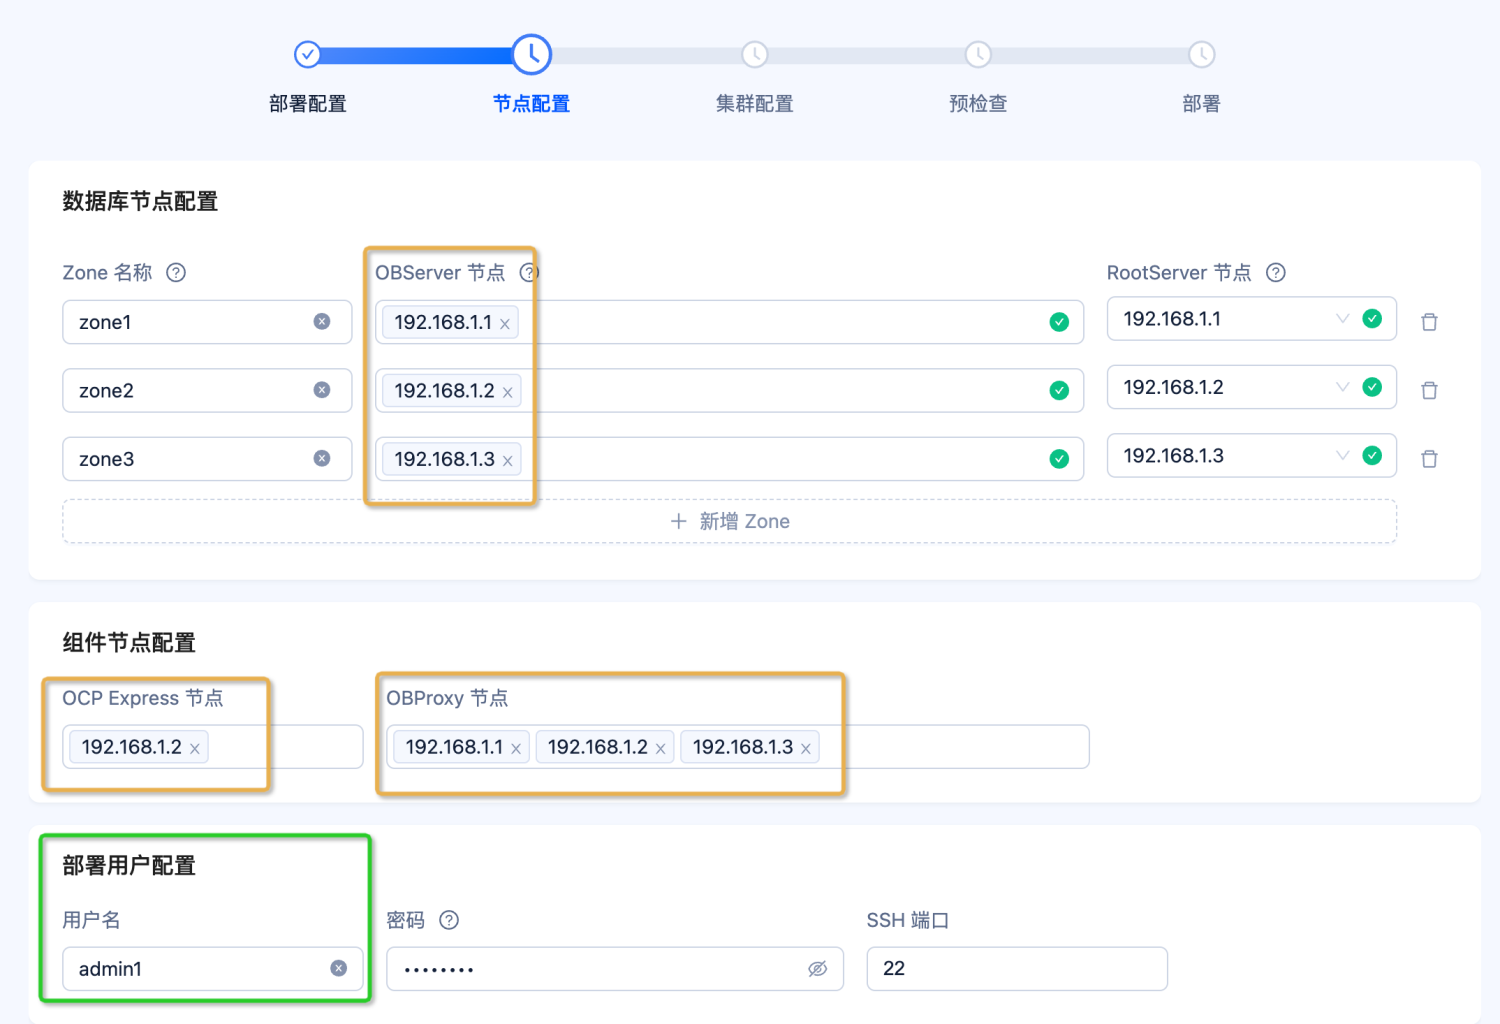The width and height of the screenshot is (1500, 1024).
Task: Open the 集群配置 step label
Action: coord(755,104)
